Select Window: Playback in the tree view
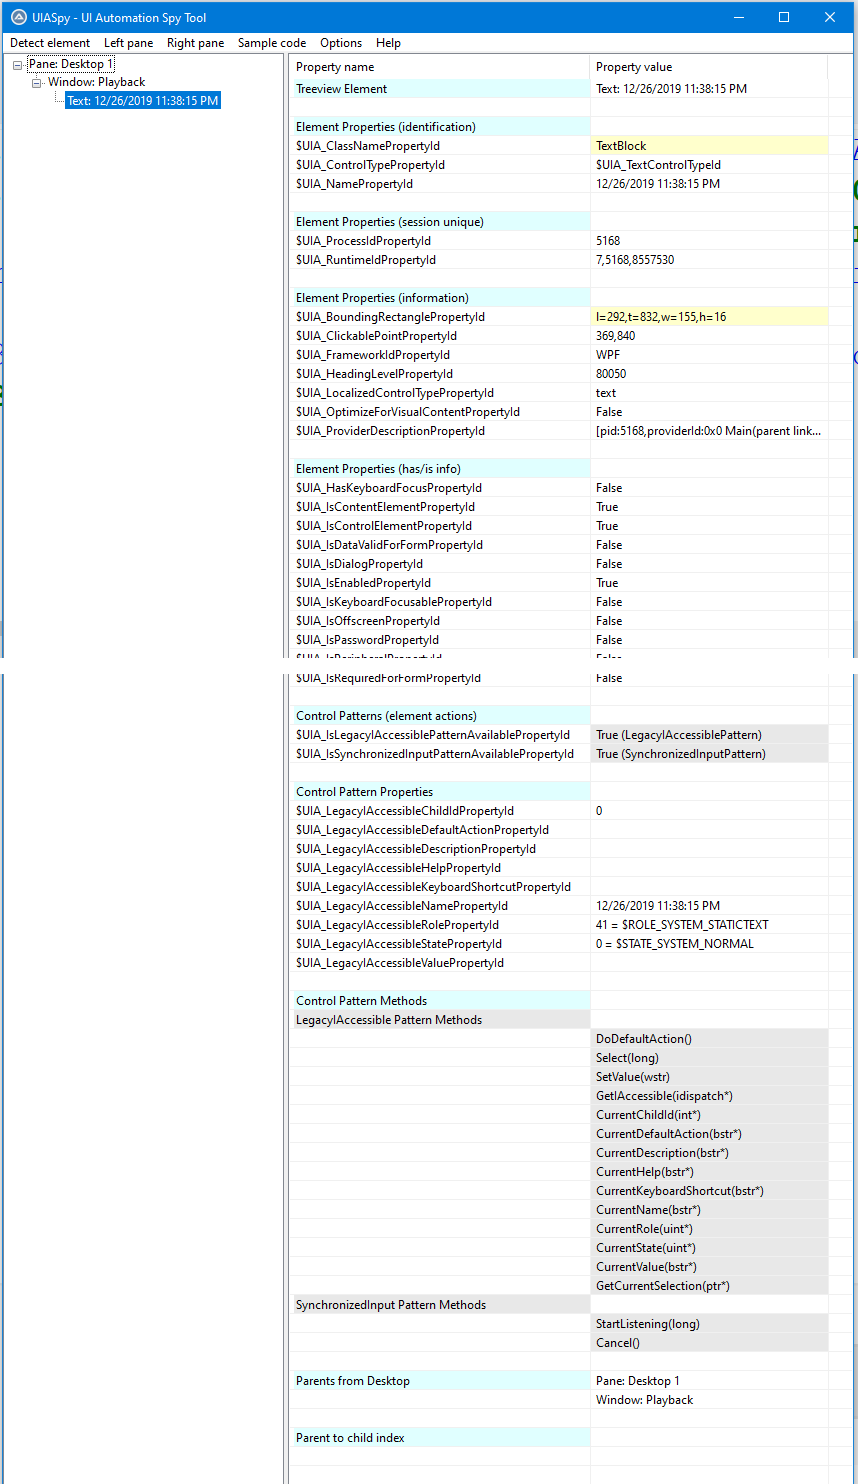The height and width of the screenshot is (1484, 858). 97,82
